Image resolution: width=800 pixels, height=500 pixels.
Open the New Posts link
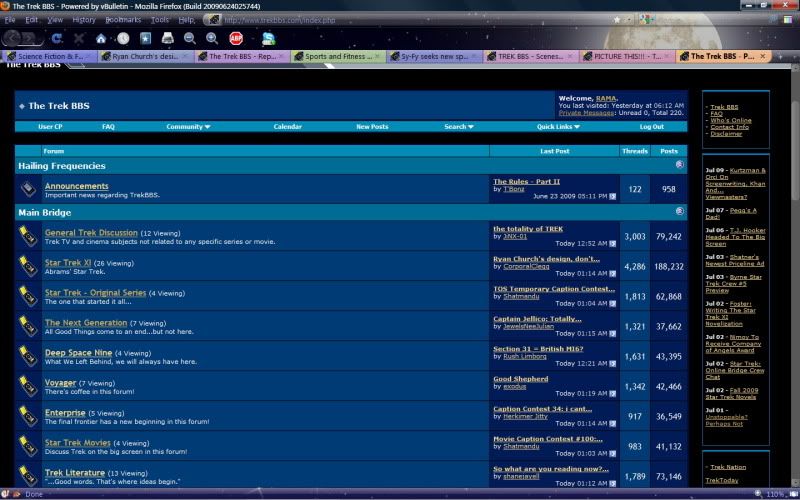(x=372, y=127)
